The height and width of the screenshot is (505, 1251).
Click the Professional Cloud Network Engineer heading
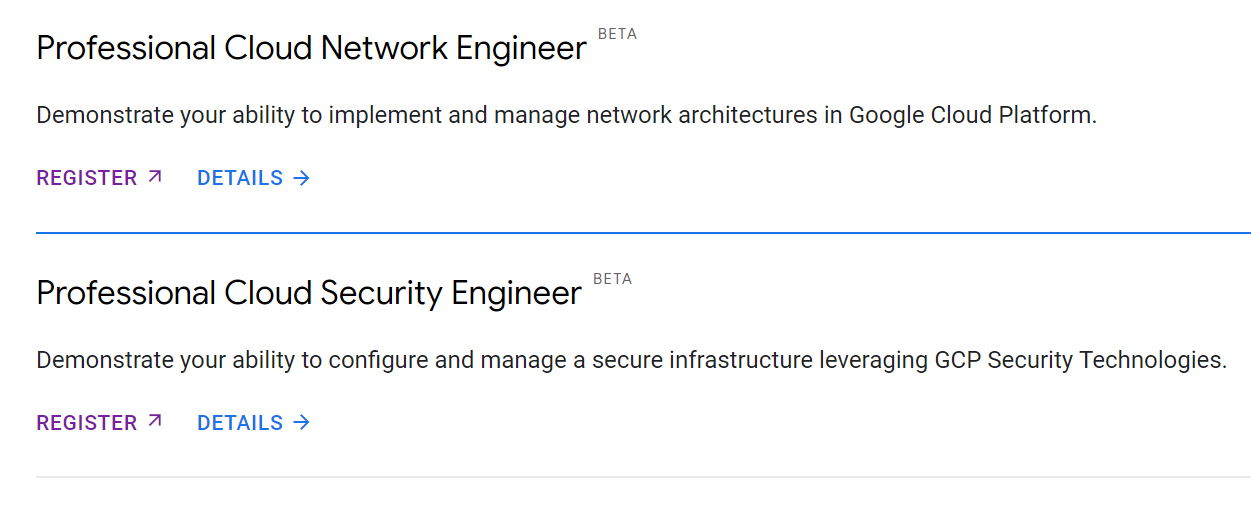[311, 48]
